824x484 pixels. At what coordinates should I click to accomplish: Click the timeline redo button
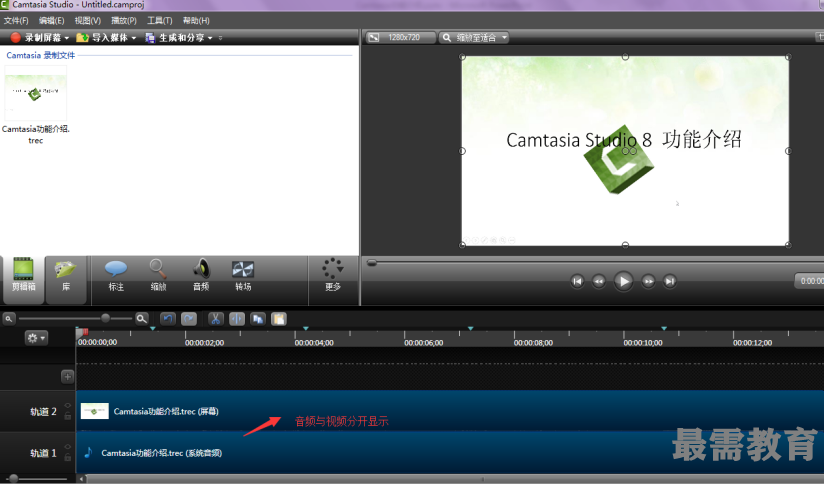pyautogui.click(x=189, y=319)
